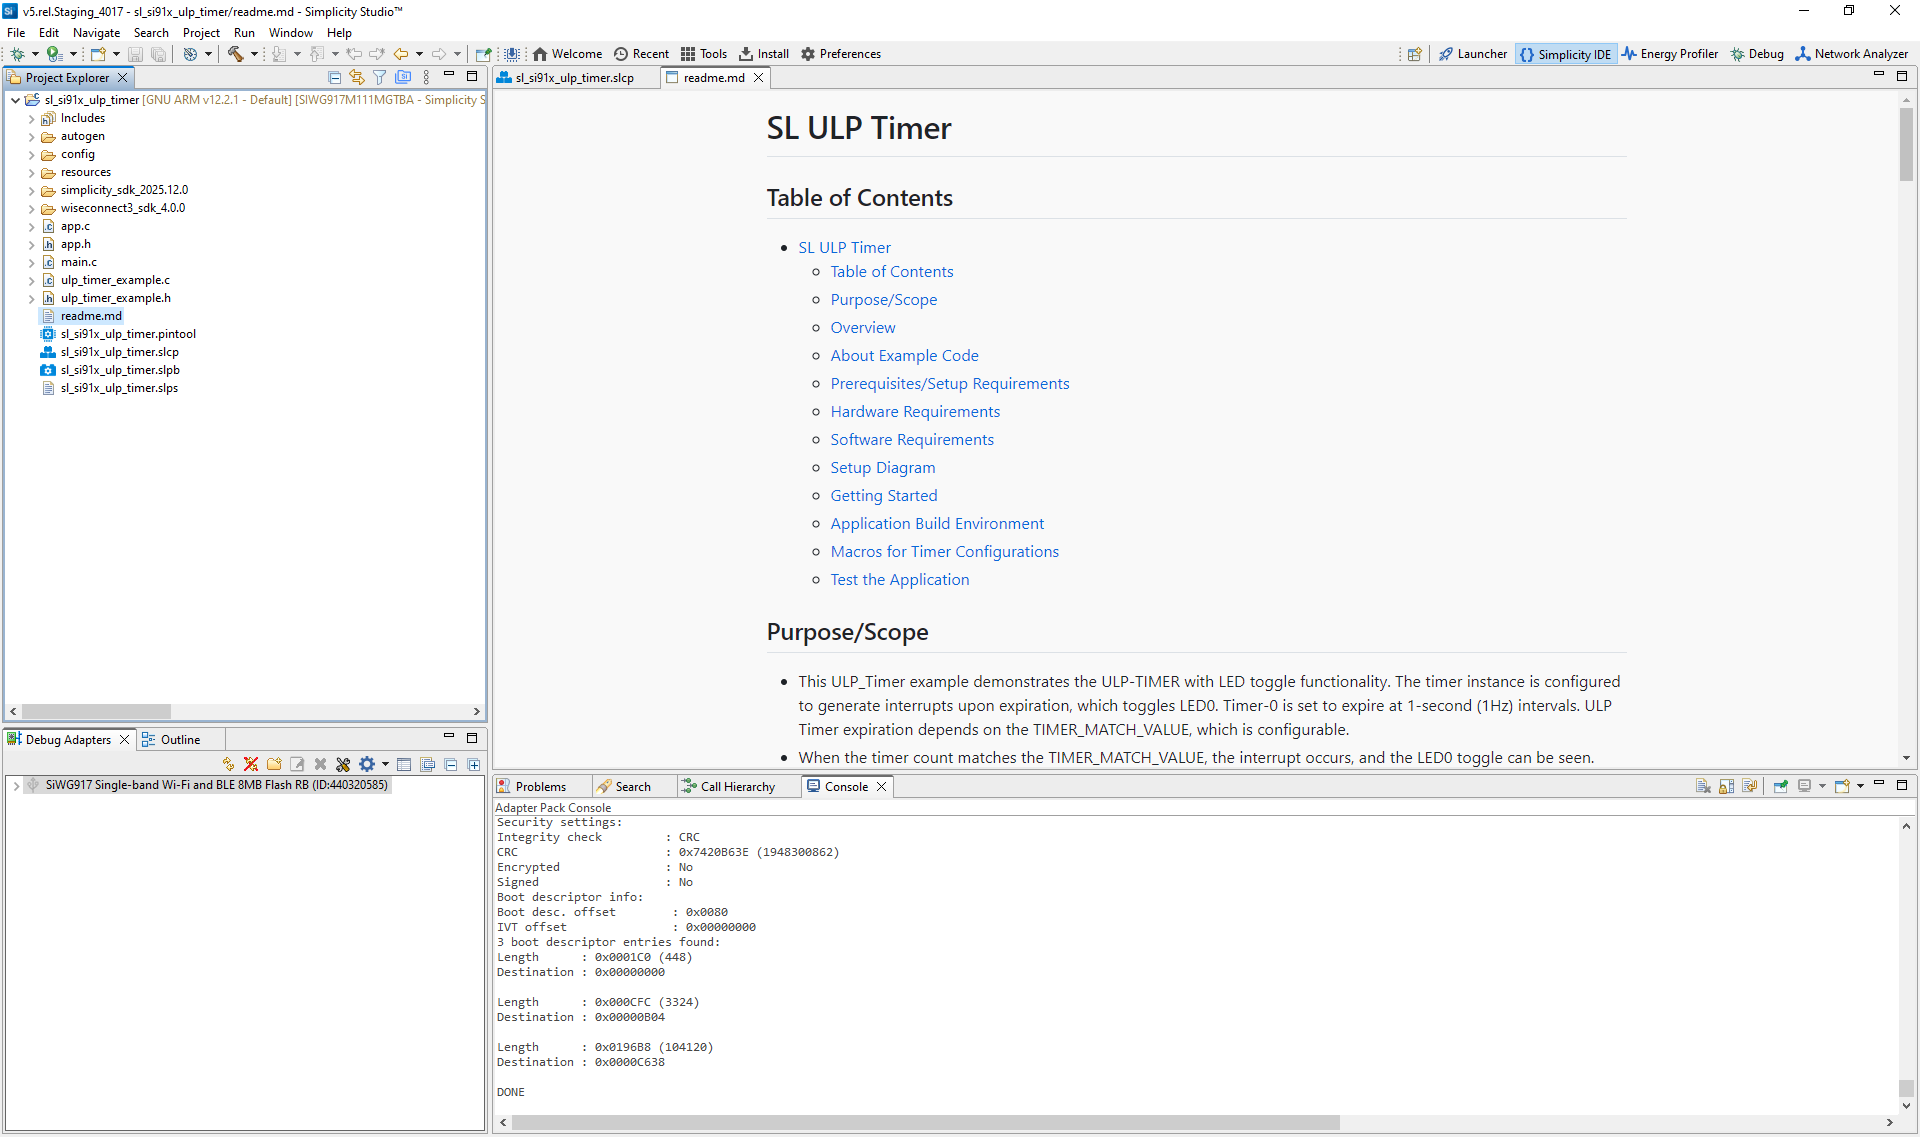Open the adapter settings gear dropdown
This screenshot has height=1137, width=1920.
tap(385, 764)
